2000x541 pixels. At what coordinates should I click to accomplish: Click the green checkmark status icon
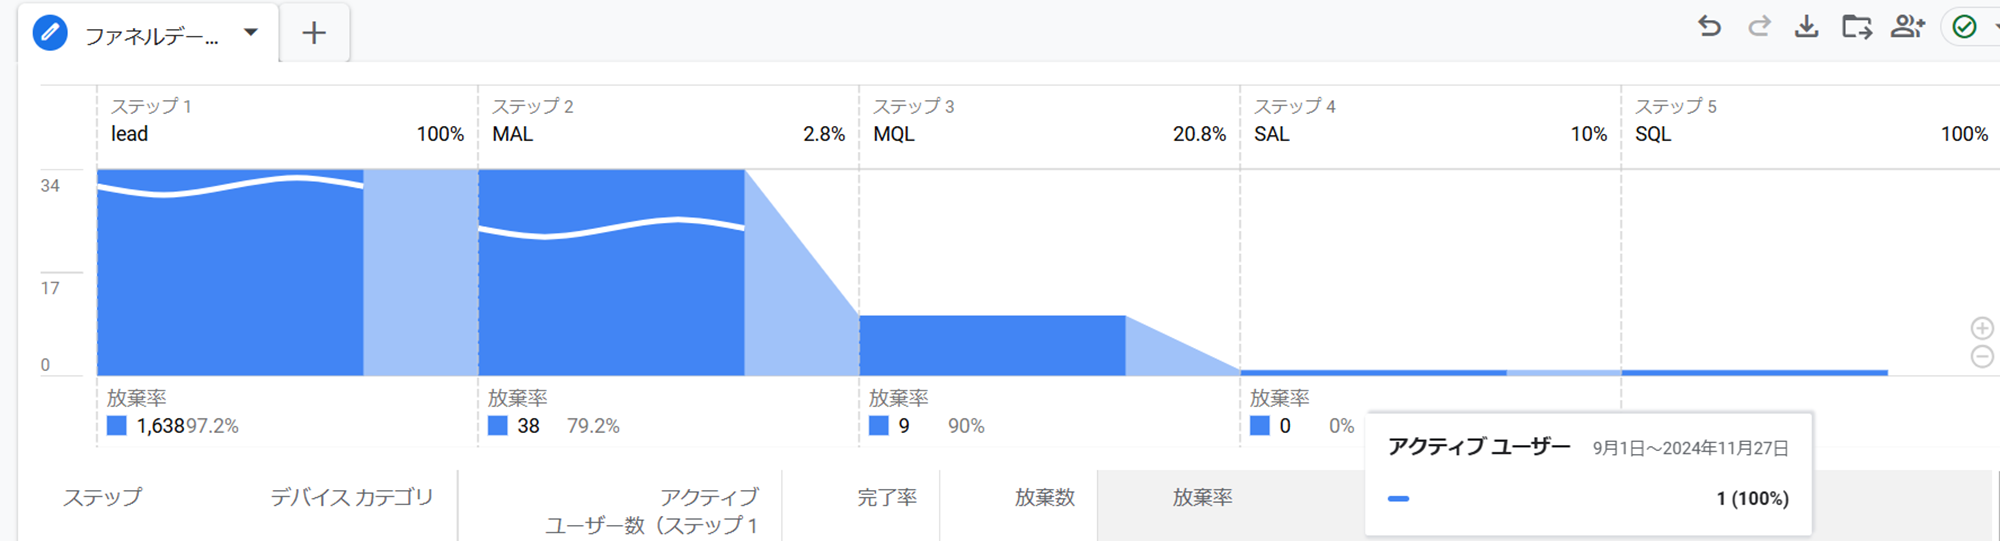(1964, 27)
